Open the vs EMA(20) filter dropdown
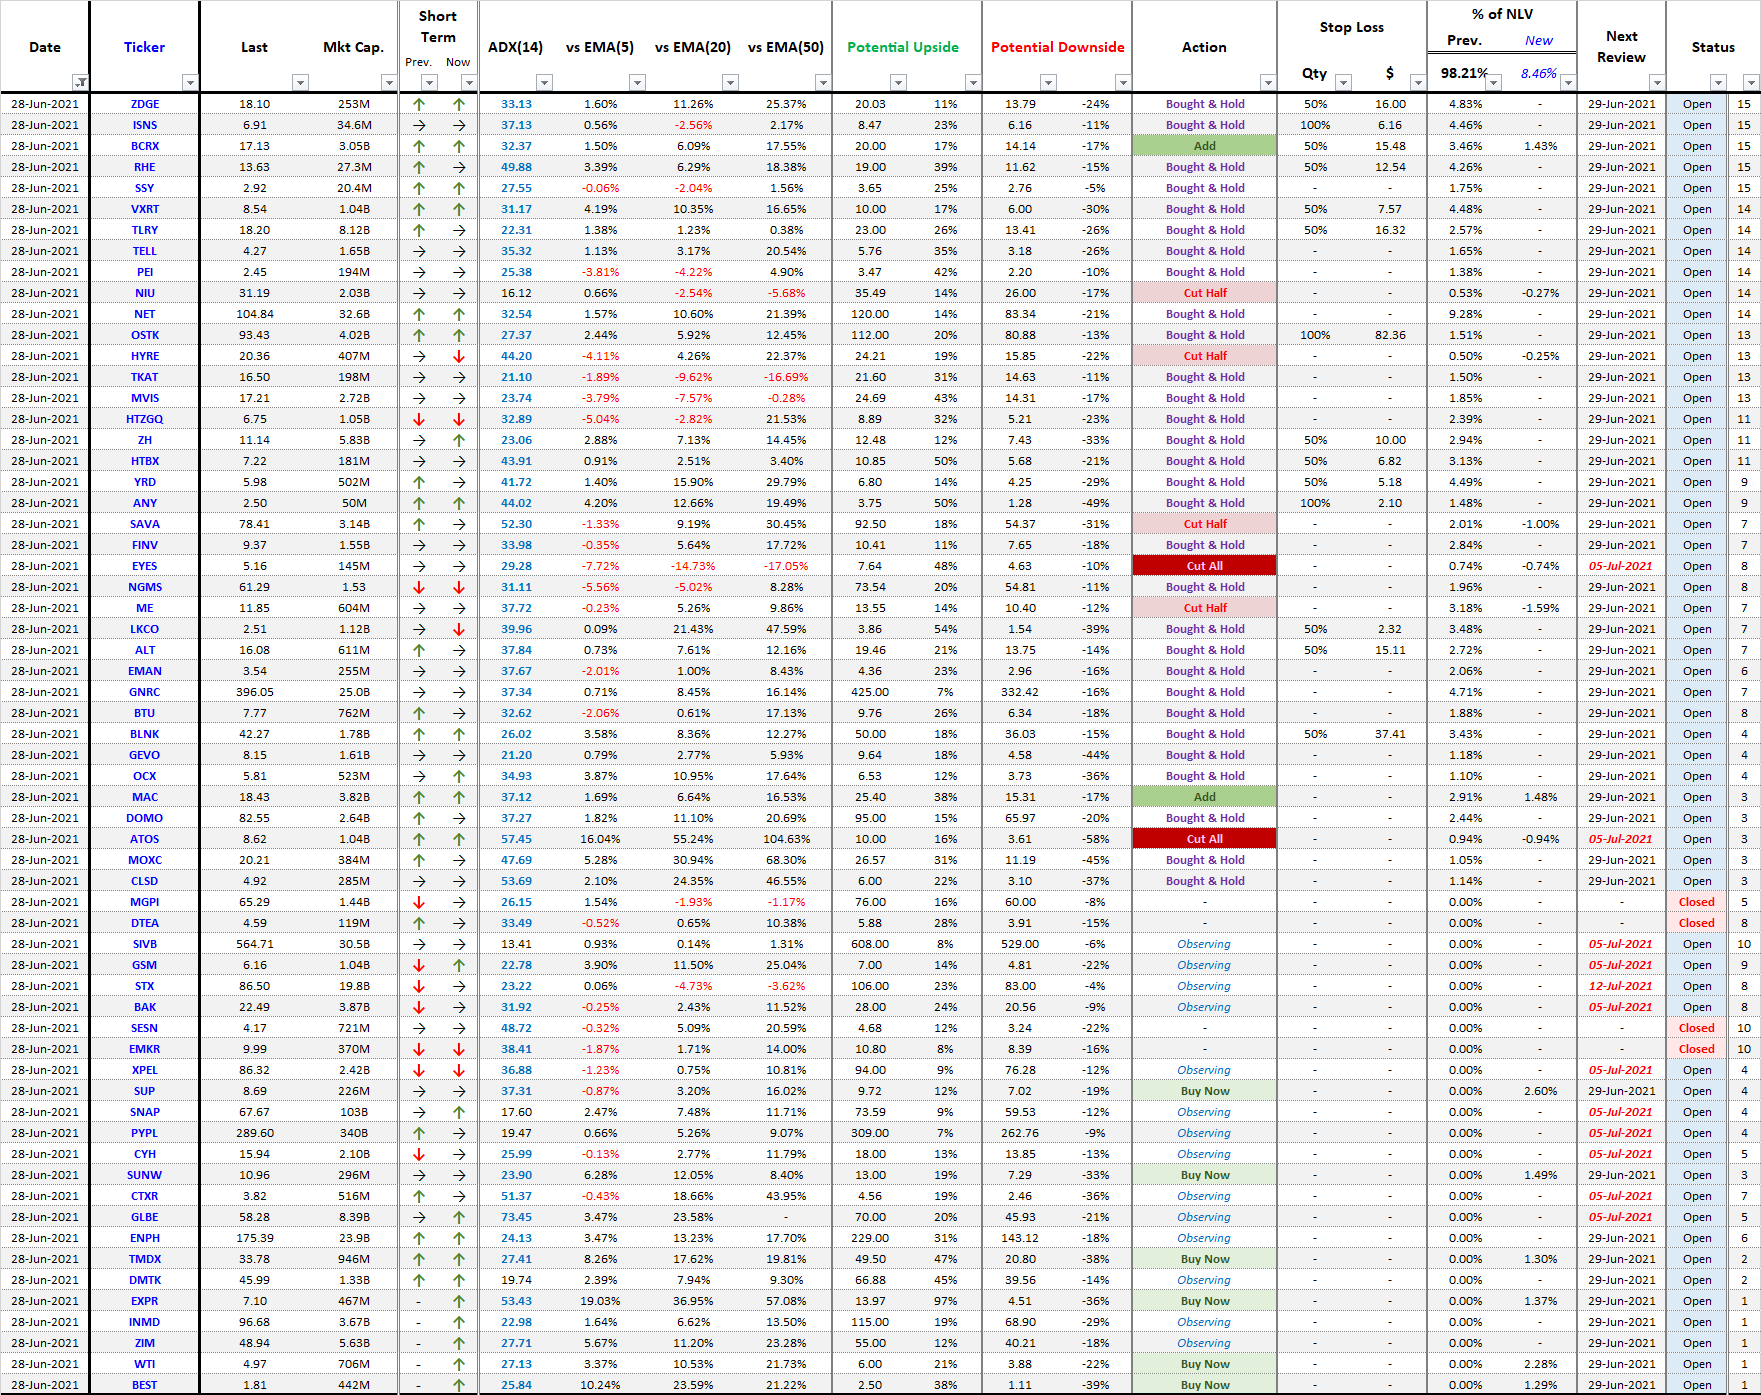Screen dimensions: 1761x1395 730,82
